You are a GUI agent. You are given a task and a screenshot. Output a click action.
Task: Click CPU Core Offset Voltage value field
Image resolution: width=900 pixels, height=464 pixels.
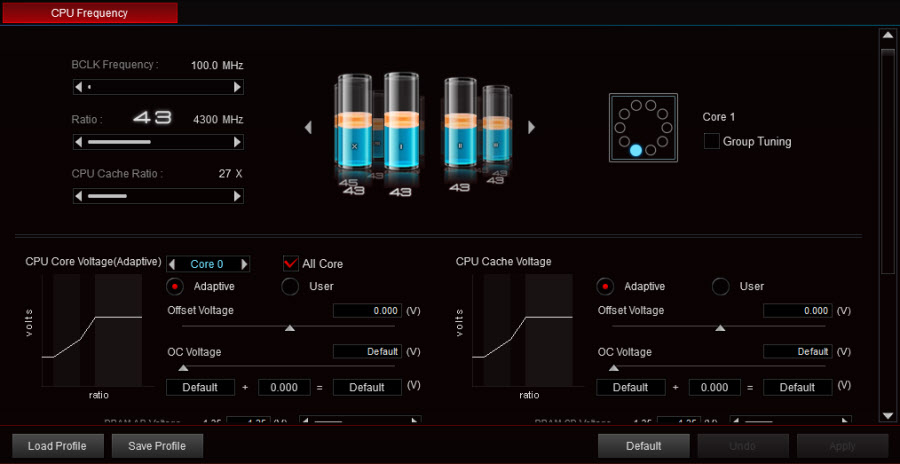pos(367,311)
